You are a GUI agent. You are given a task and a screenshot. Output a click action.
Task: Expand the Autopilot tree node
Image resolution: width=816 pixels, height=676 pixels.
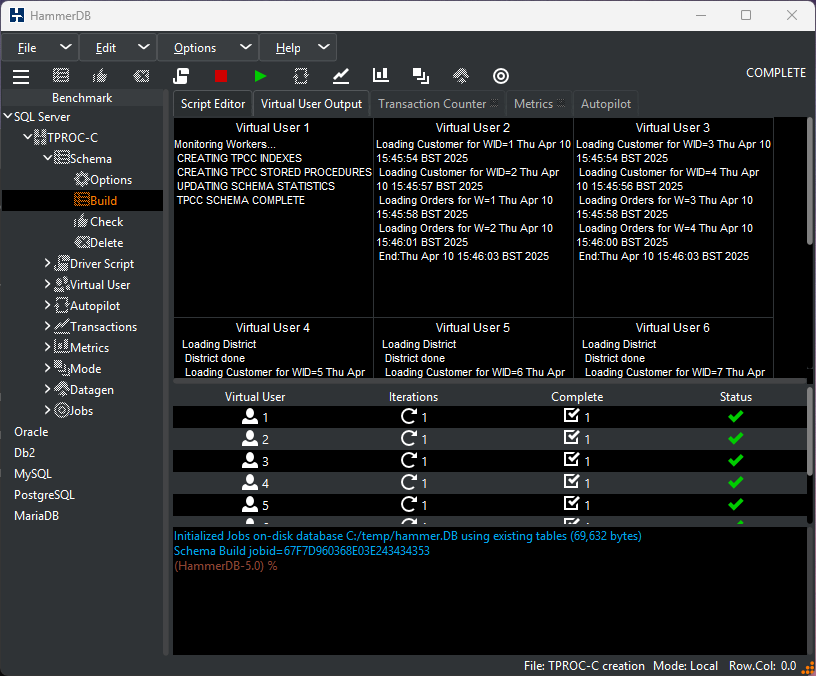(47, 305)
